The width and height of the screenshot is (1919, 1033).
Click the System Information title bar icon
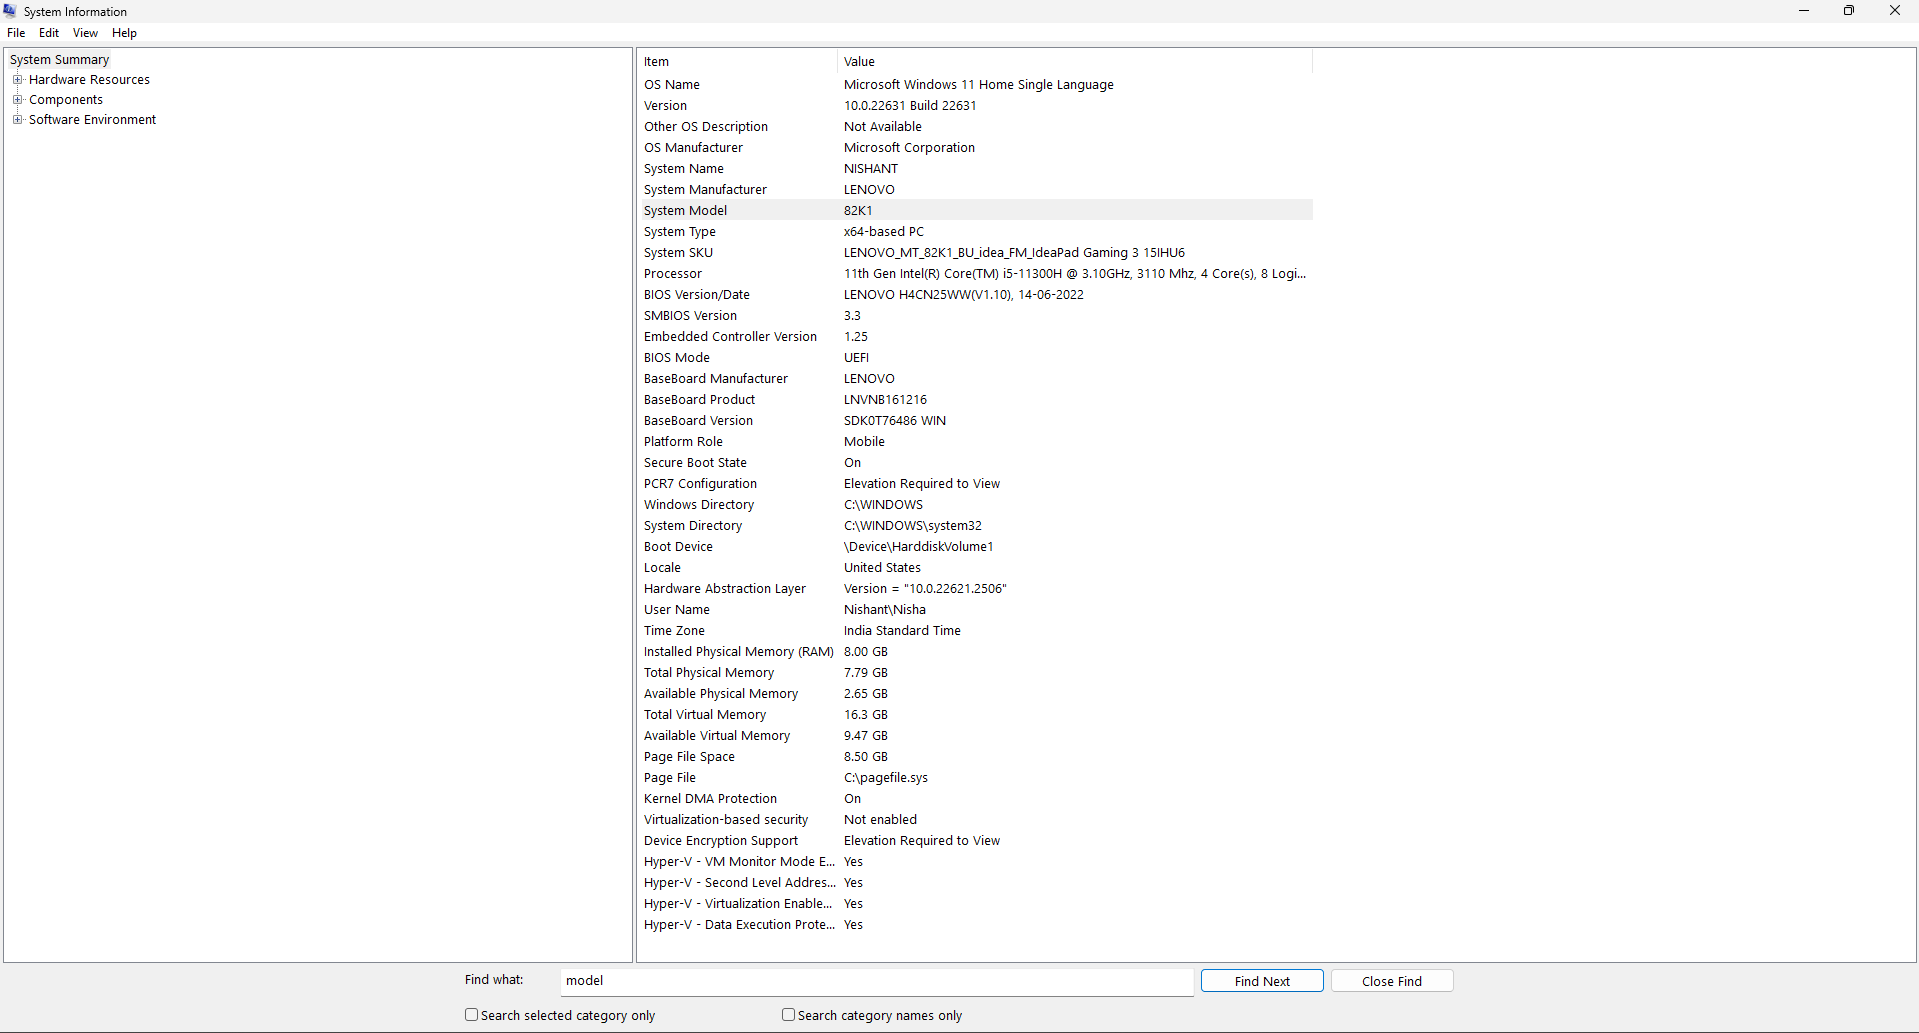coord(10,11)
